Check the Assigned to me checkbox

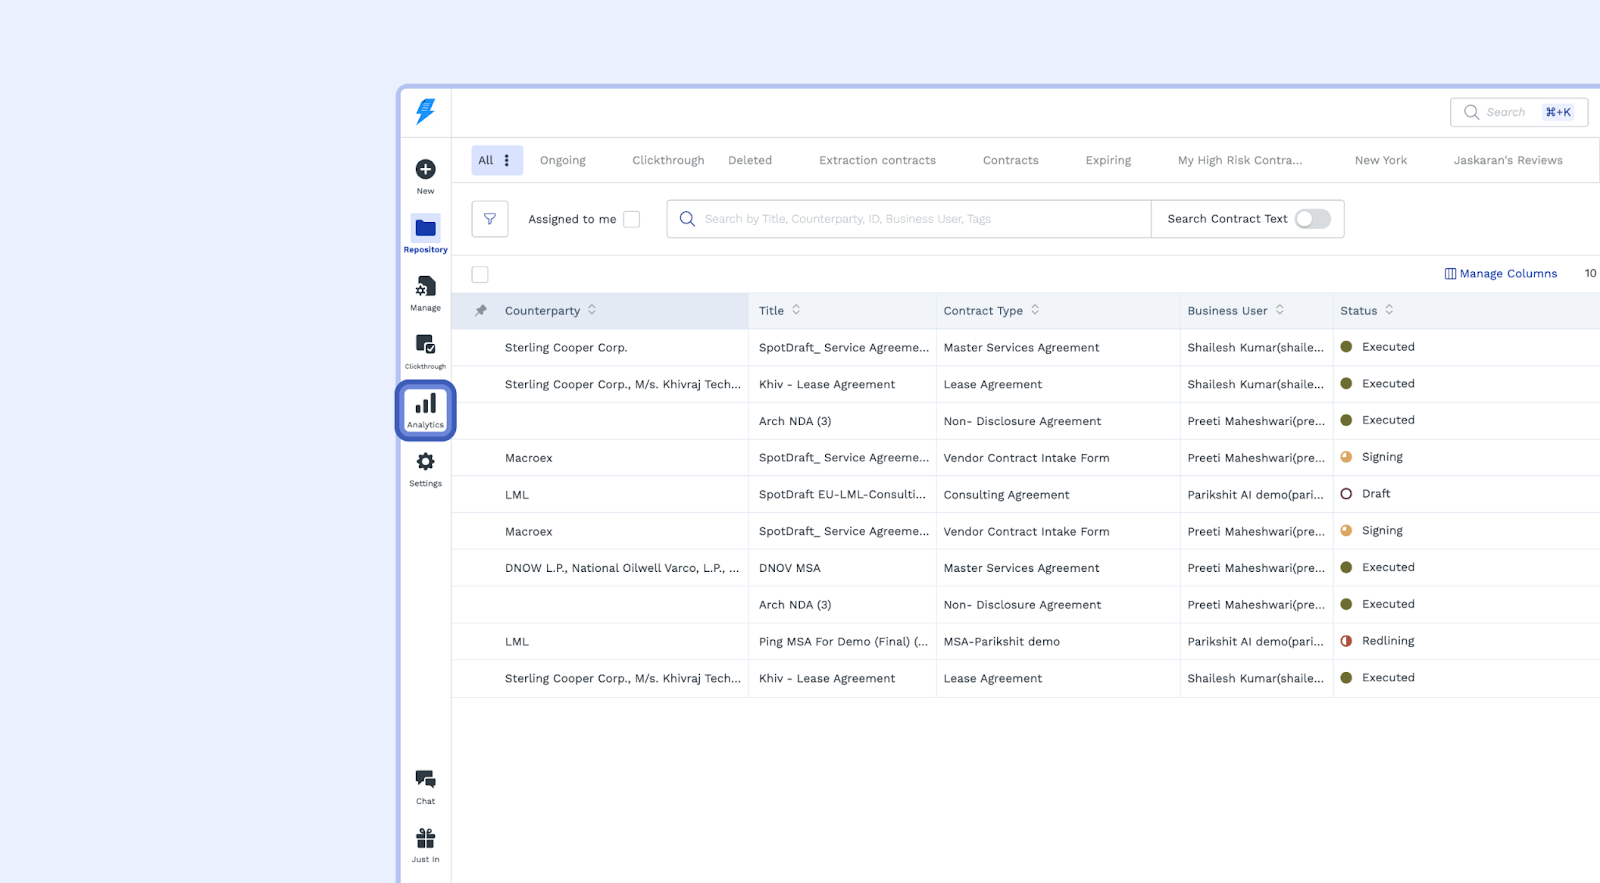tap(631, 219)
